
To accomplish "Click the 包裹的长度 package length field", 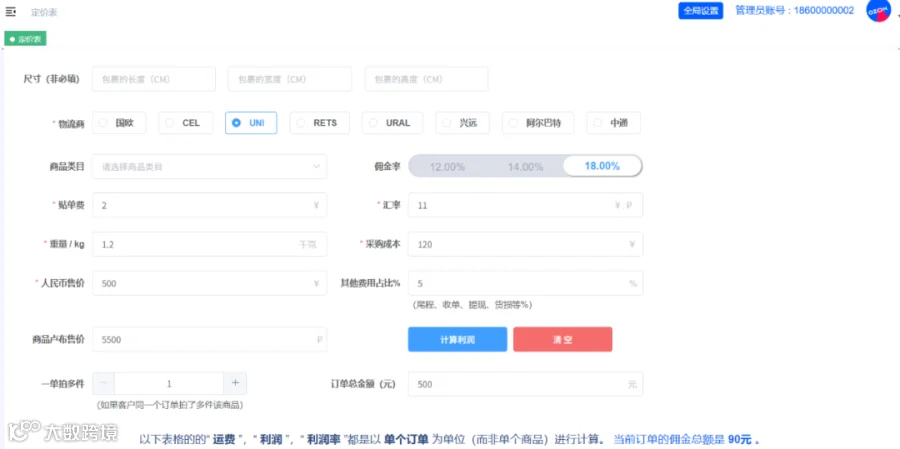I will (x=154, y=79).
